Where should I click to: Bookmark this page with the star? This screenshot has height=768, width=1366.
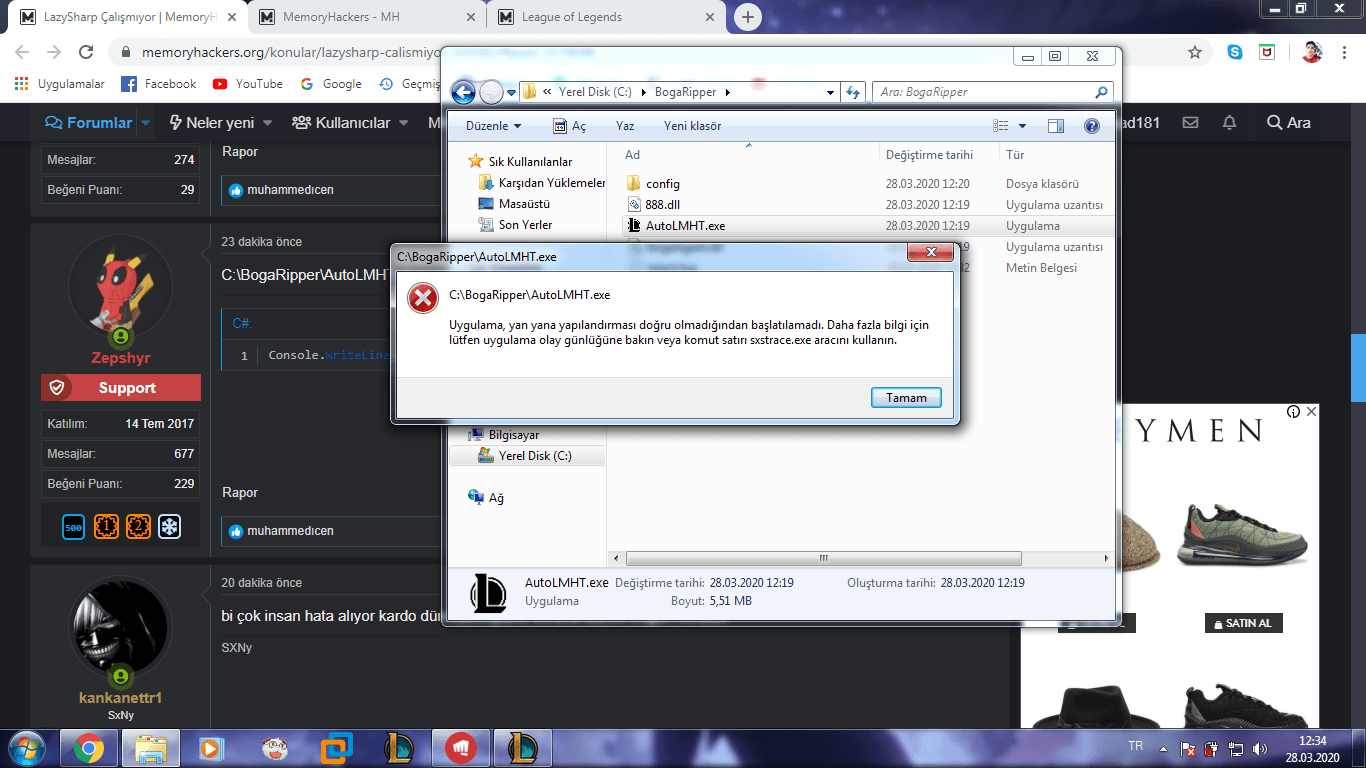(x=1194, y=52)
